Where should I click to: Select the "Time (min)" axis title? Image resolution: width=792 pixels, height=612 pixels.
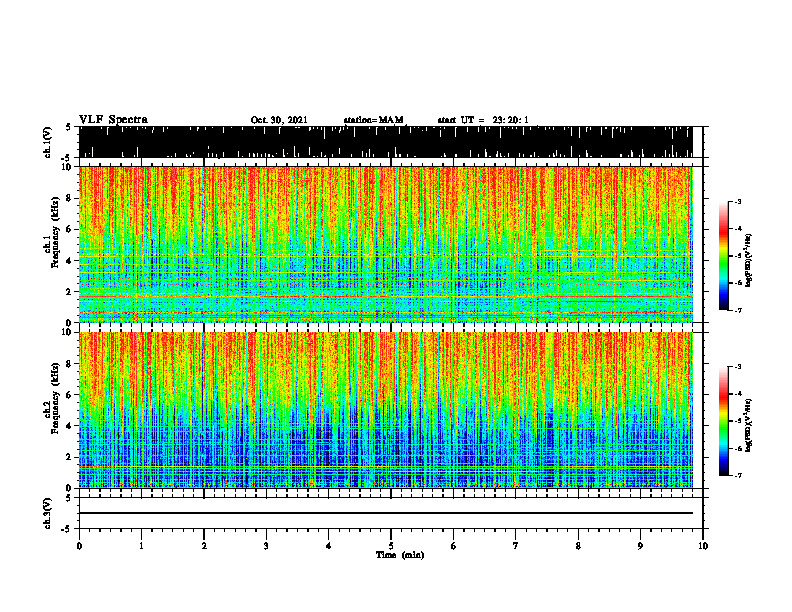pos(400,555)
